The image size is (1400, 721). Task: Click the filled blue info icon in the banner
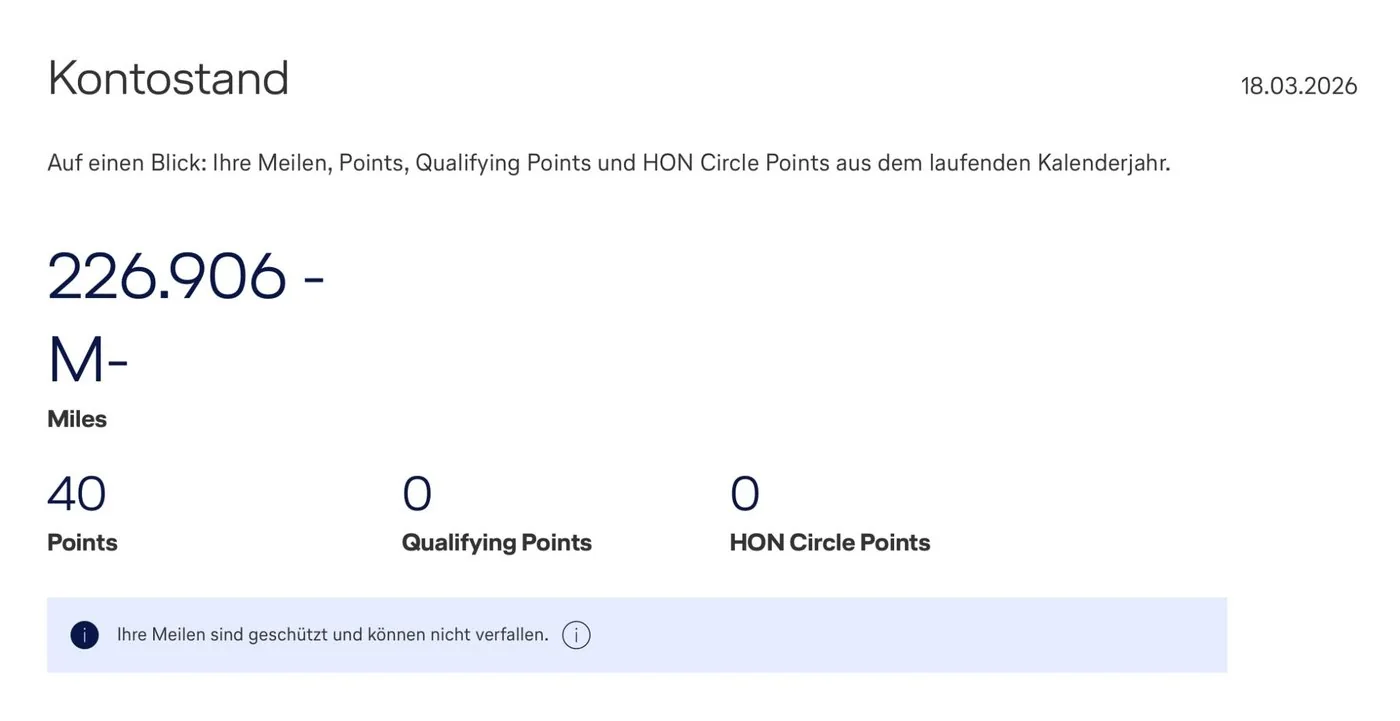[x=85, y=635]
